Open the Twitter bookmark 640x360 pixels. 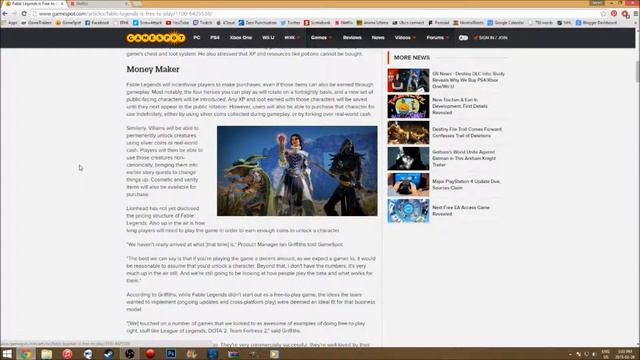[291, 23]
